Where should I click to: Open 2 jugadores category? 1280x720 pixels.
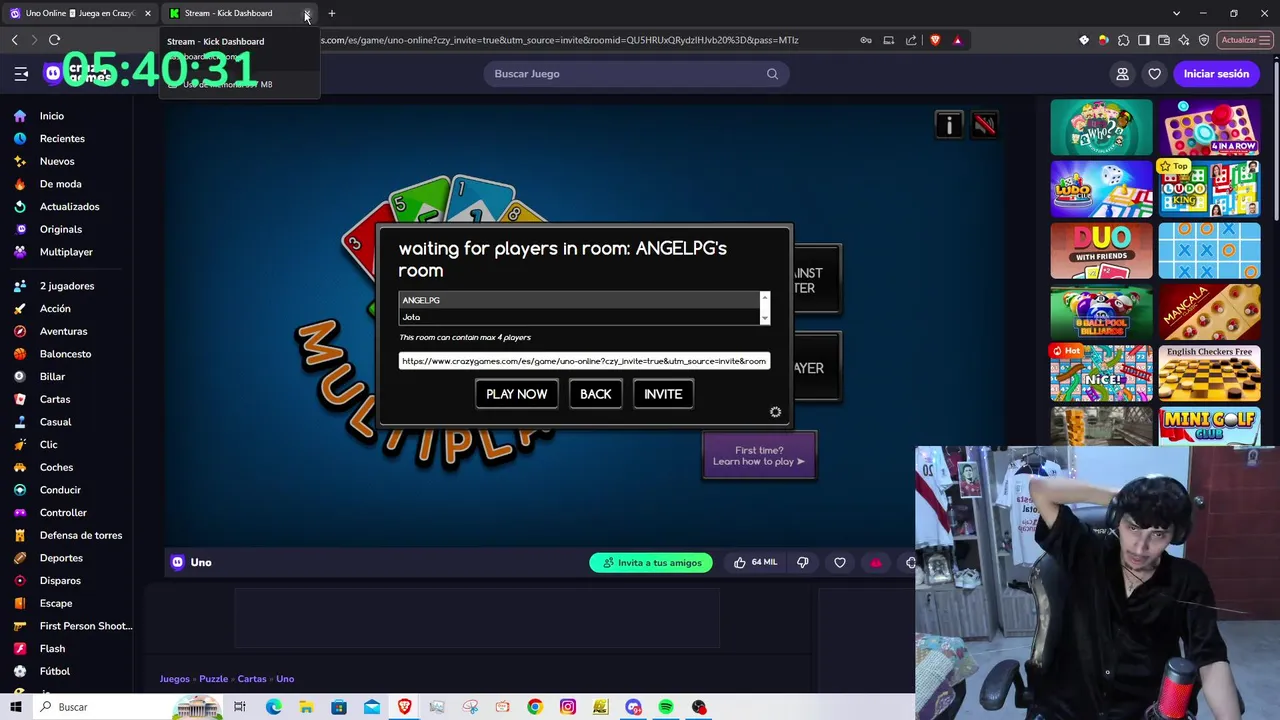pyautogui.click(x=66, y=286)
